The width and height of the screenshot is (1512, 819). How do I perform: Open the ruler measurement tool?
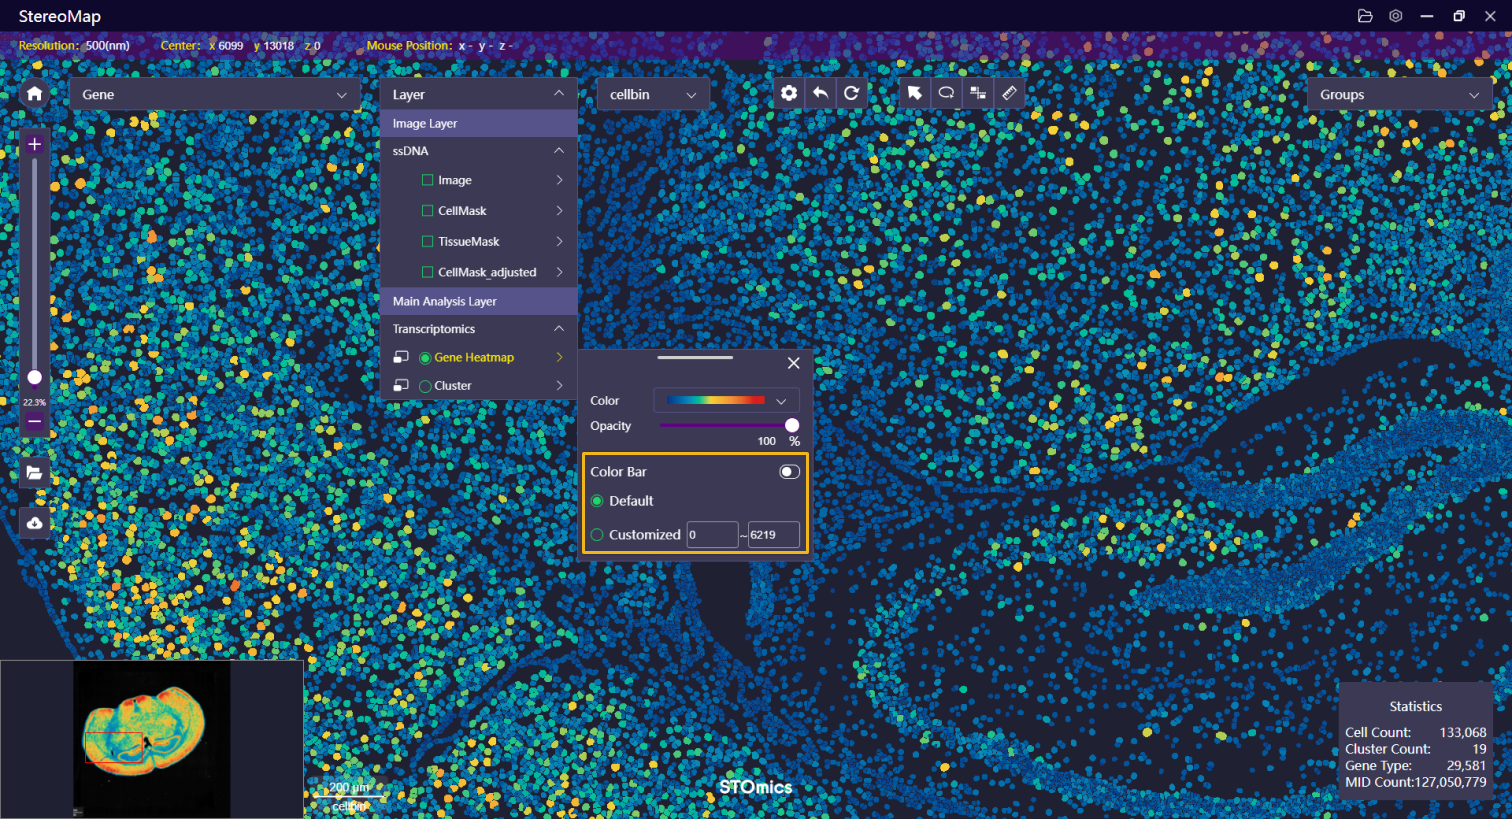coord(1009,93)
